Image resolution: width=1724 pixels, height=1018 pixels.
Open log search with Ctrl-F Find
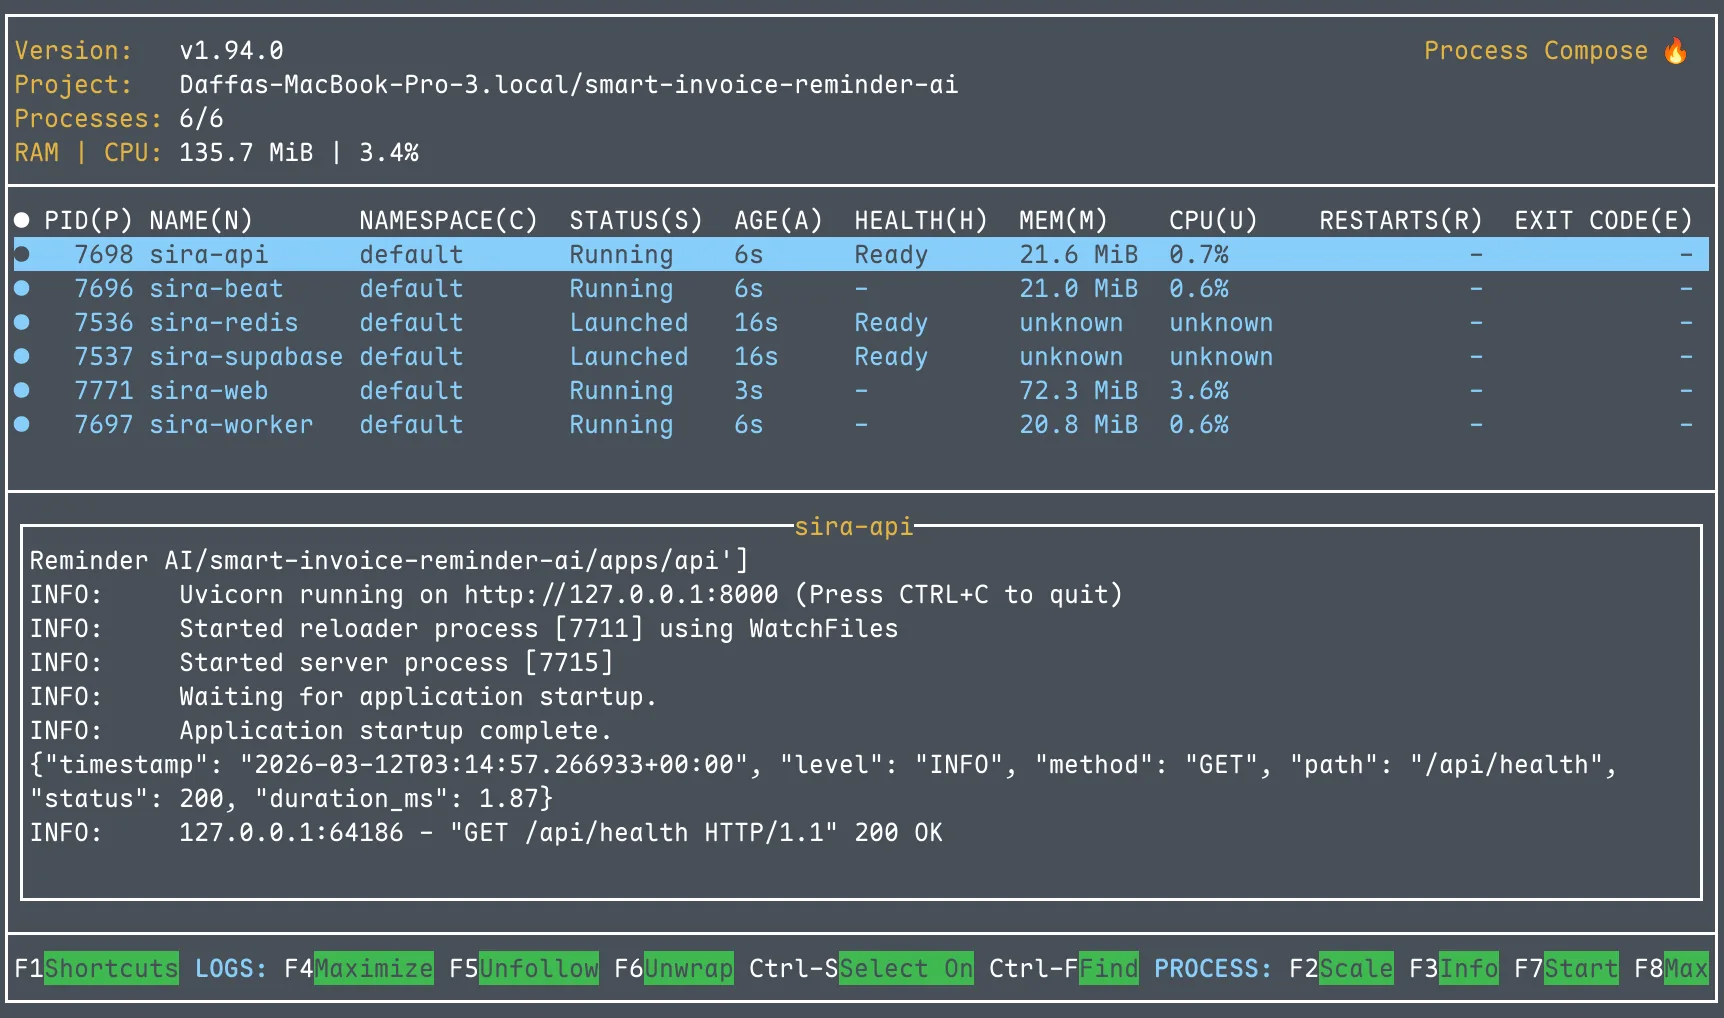click(x=1108, y=968)
